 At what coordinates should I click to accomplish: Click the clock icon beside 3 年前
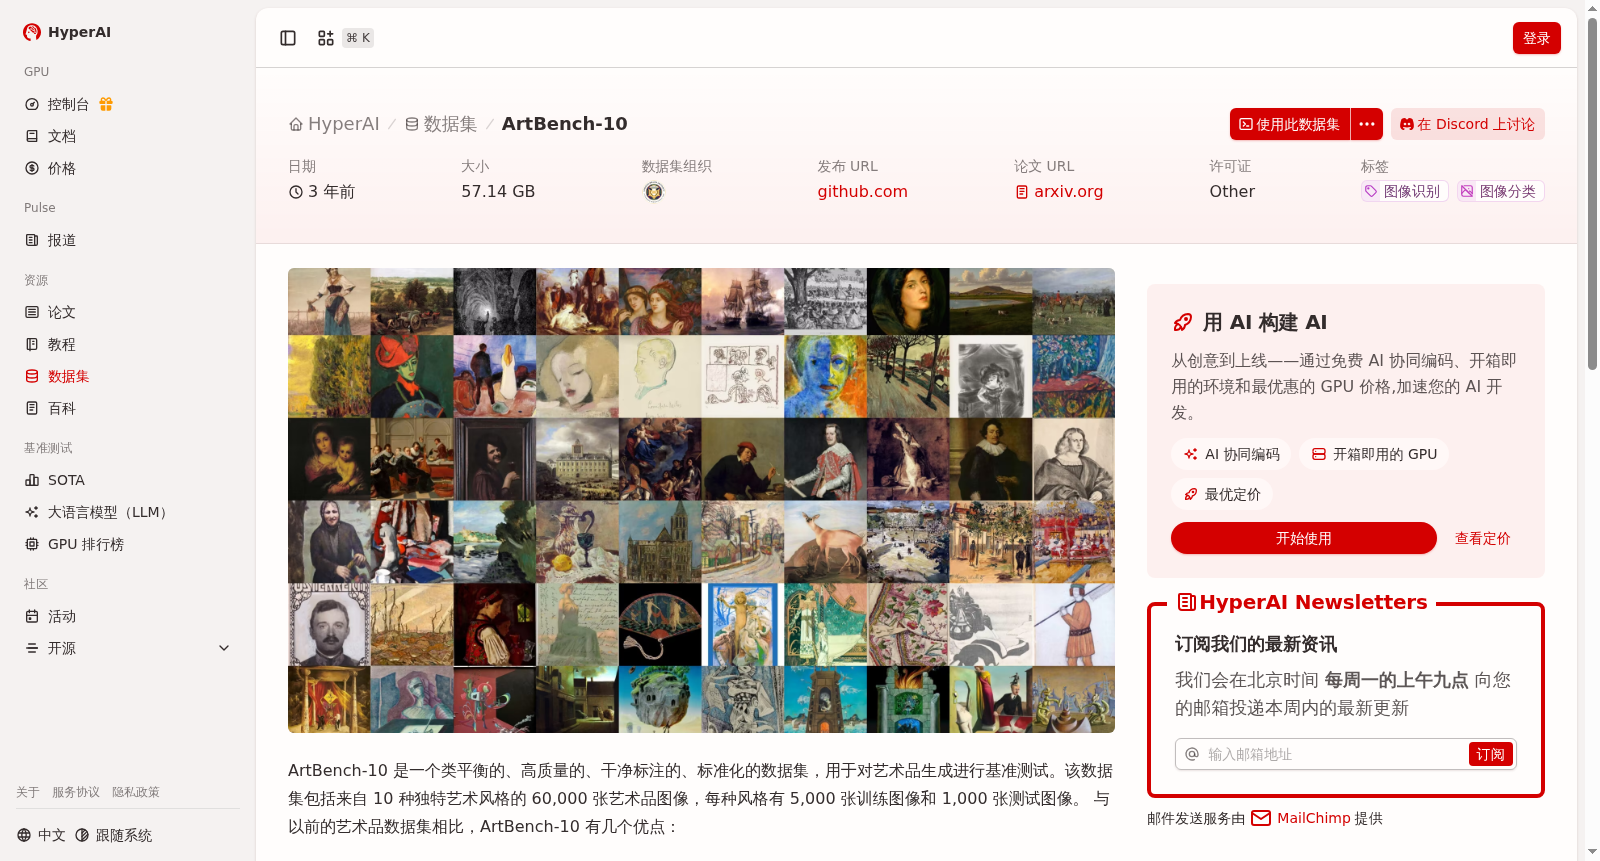click(x=296, y=192)
